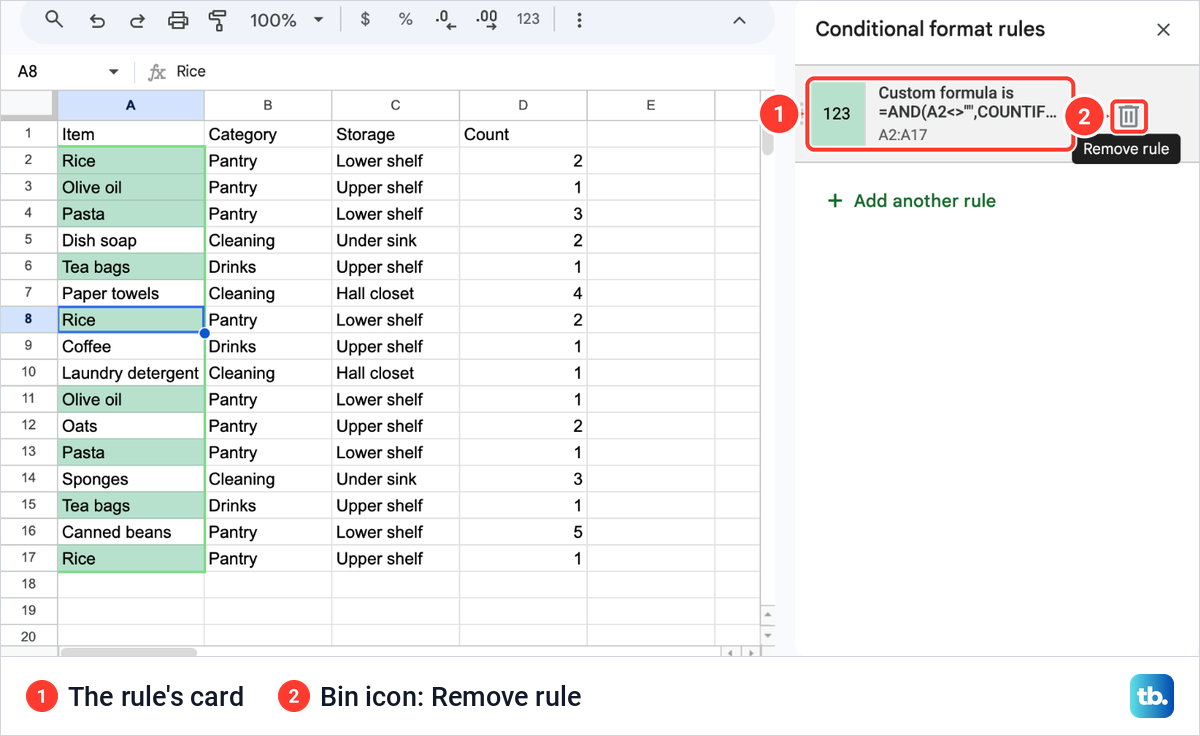This screenshot has height=736, width=1200.
Task: Click the Print icon
Action: coord(178,20)
